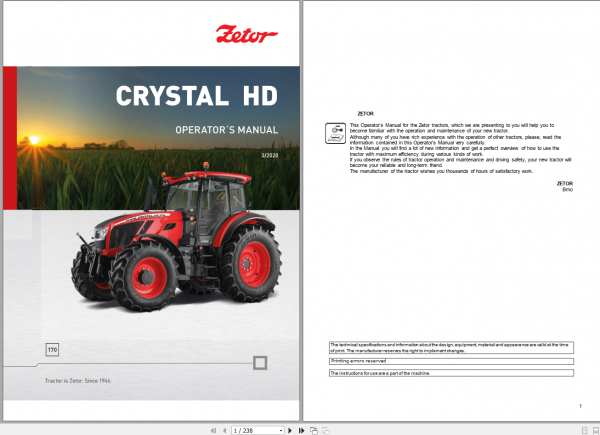Click the 3/2020 date text
Viewport: 600px width, 435px height.
[x=270, y=155]
